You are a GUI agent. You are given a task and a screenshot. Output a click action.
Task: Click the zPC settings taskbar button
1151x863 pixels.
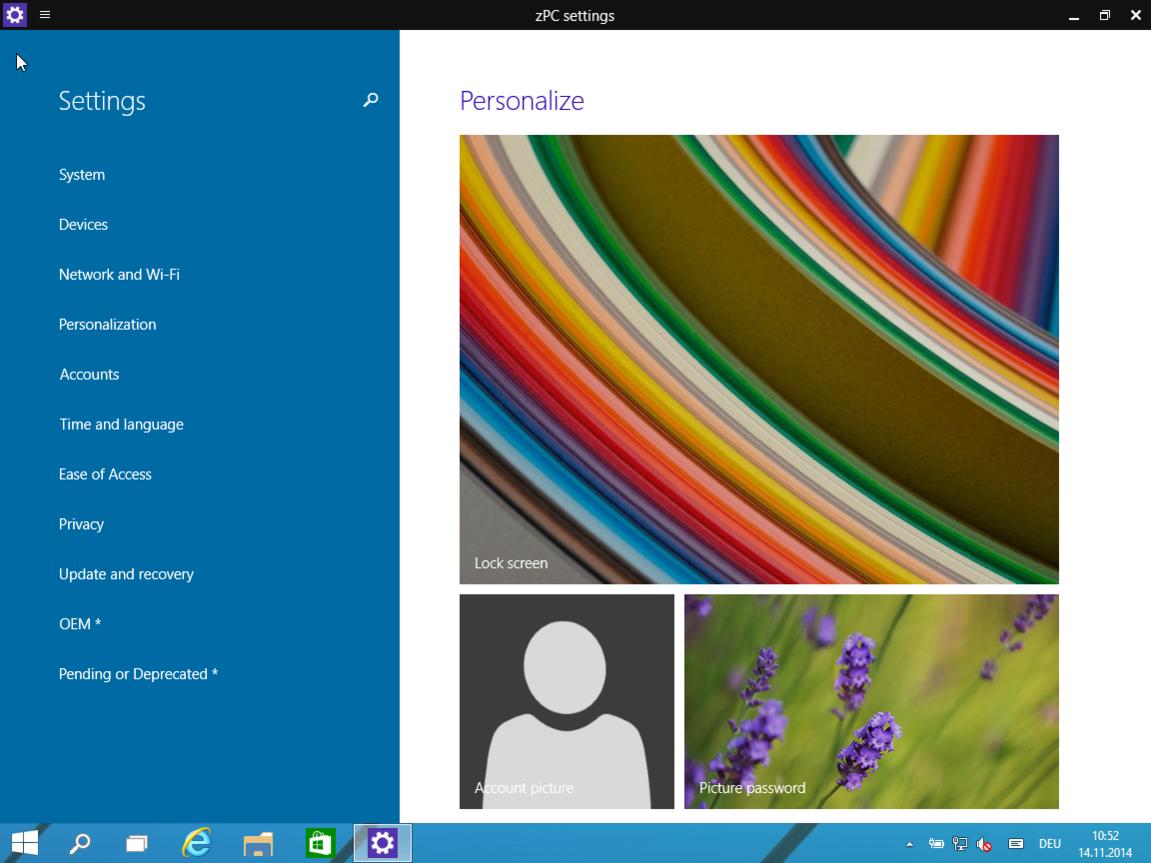pyautogui.click(x=382, y=843)
